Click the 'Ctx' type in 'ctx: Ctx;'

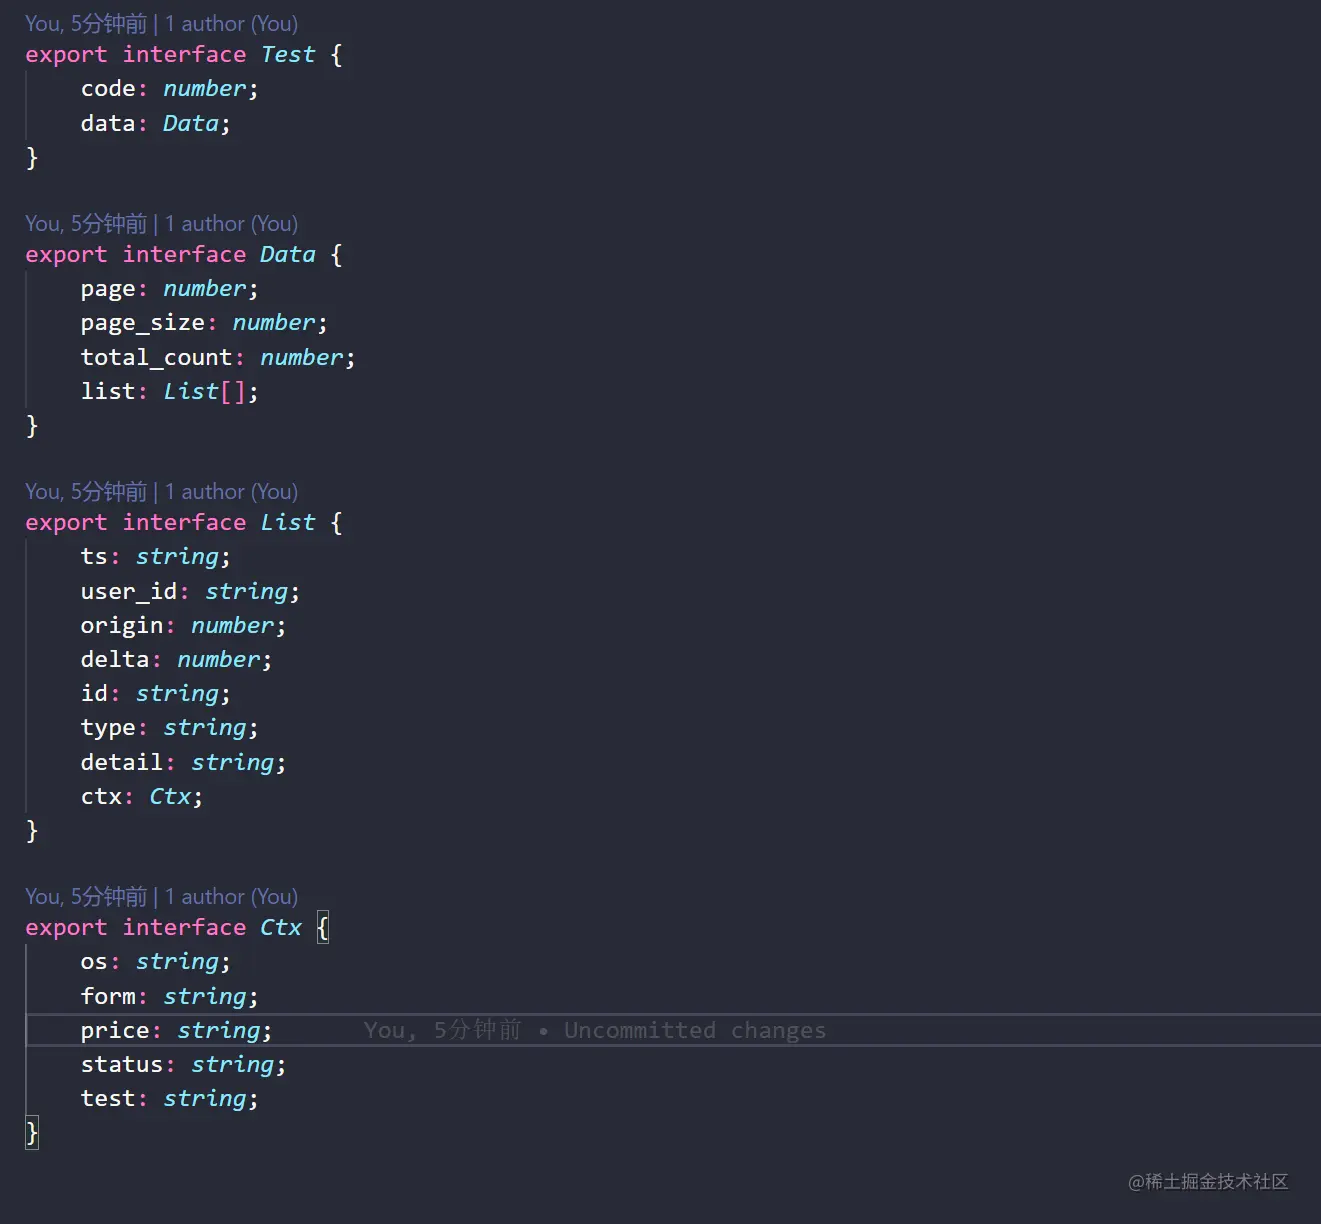pos(170,797)
